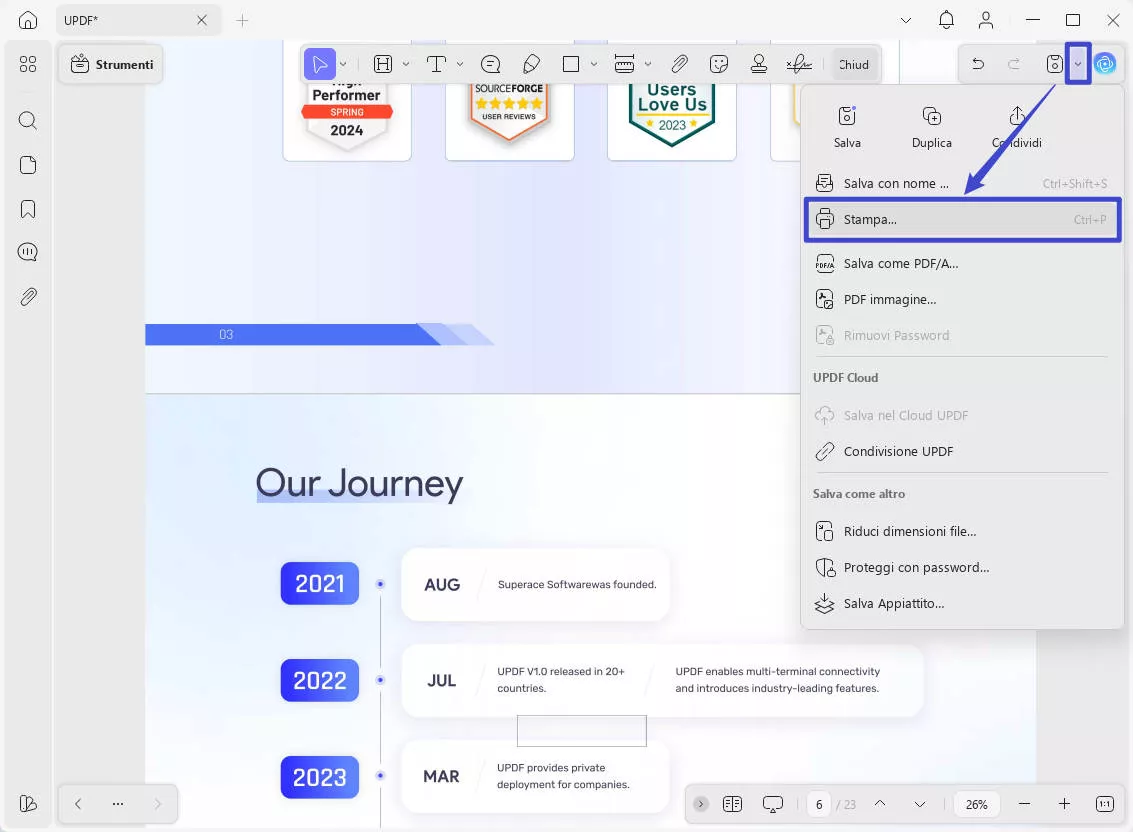1133x832 pixels.
Task: Expand the highlight tool options arrow
Action: pyautogui.click(x=406, y=64)
